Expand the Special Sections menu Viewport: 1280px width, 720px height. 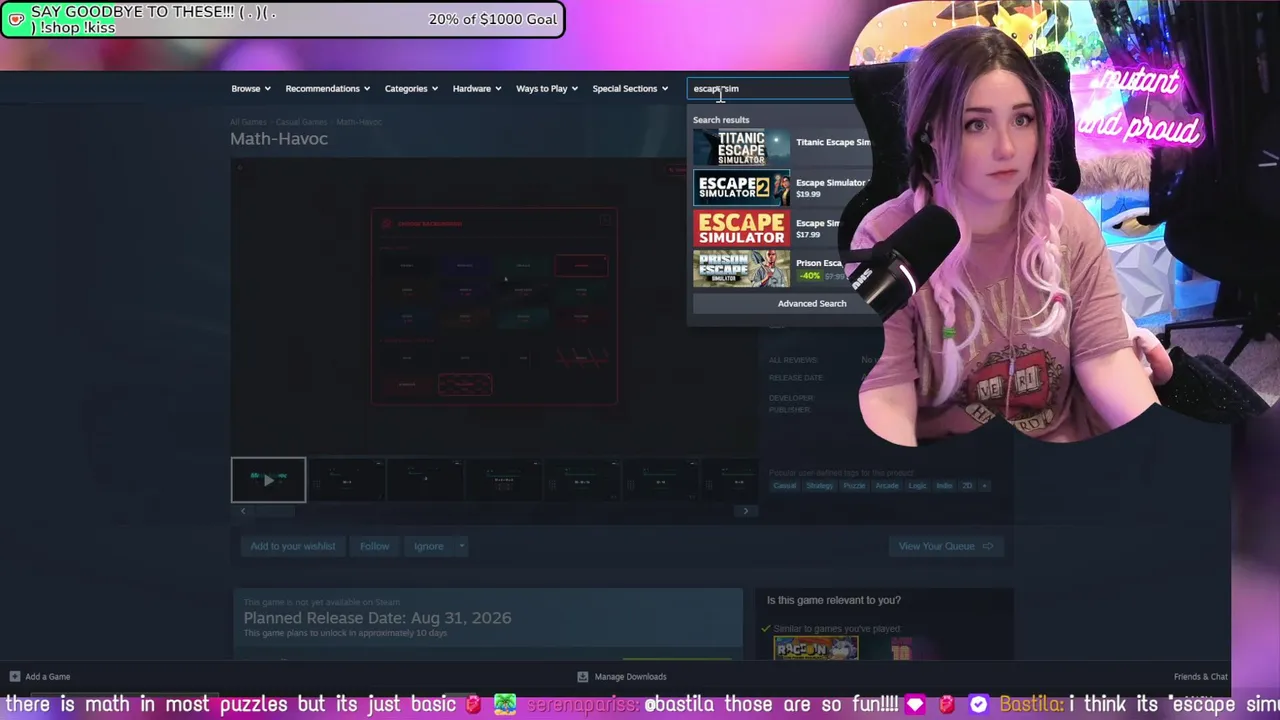pyautogui.click(x=630, y=89)
